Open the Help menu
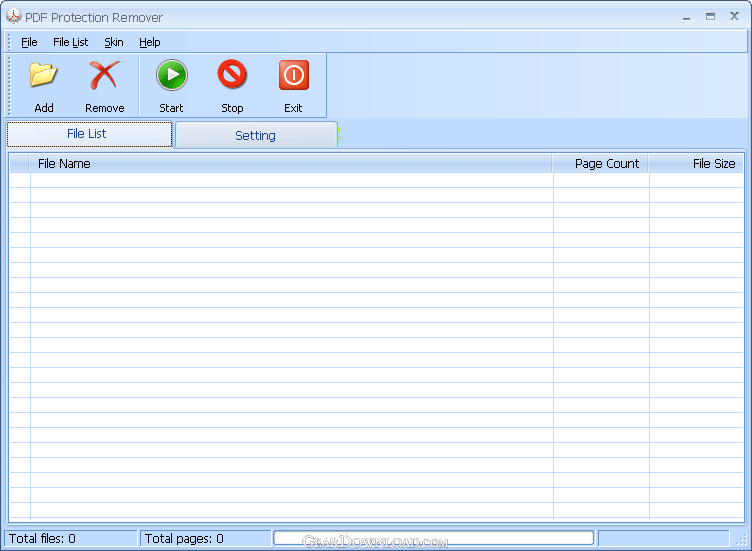The width and height of the screenshot is (752, 551). pos(150,42)
